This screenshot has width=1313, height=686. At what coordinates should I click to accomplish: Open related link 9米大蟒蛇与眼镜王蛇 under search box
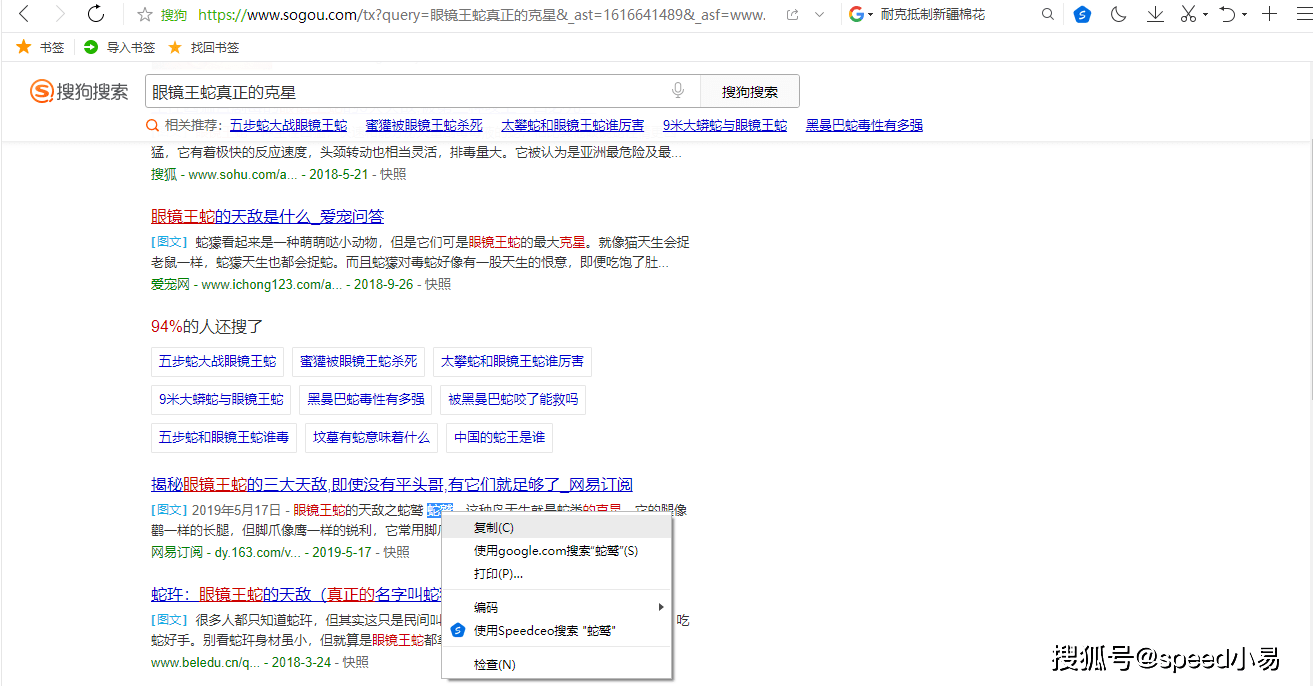coord(725,125)
